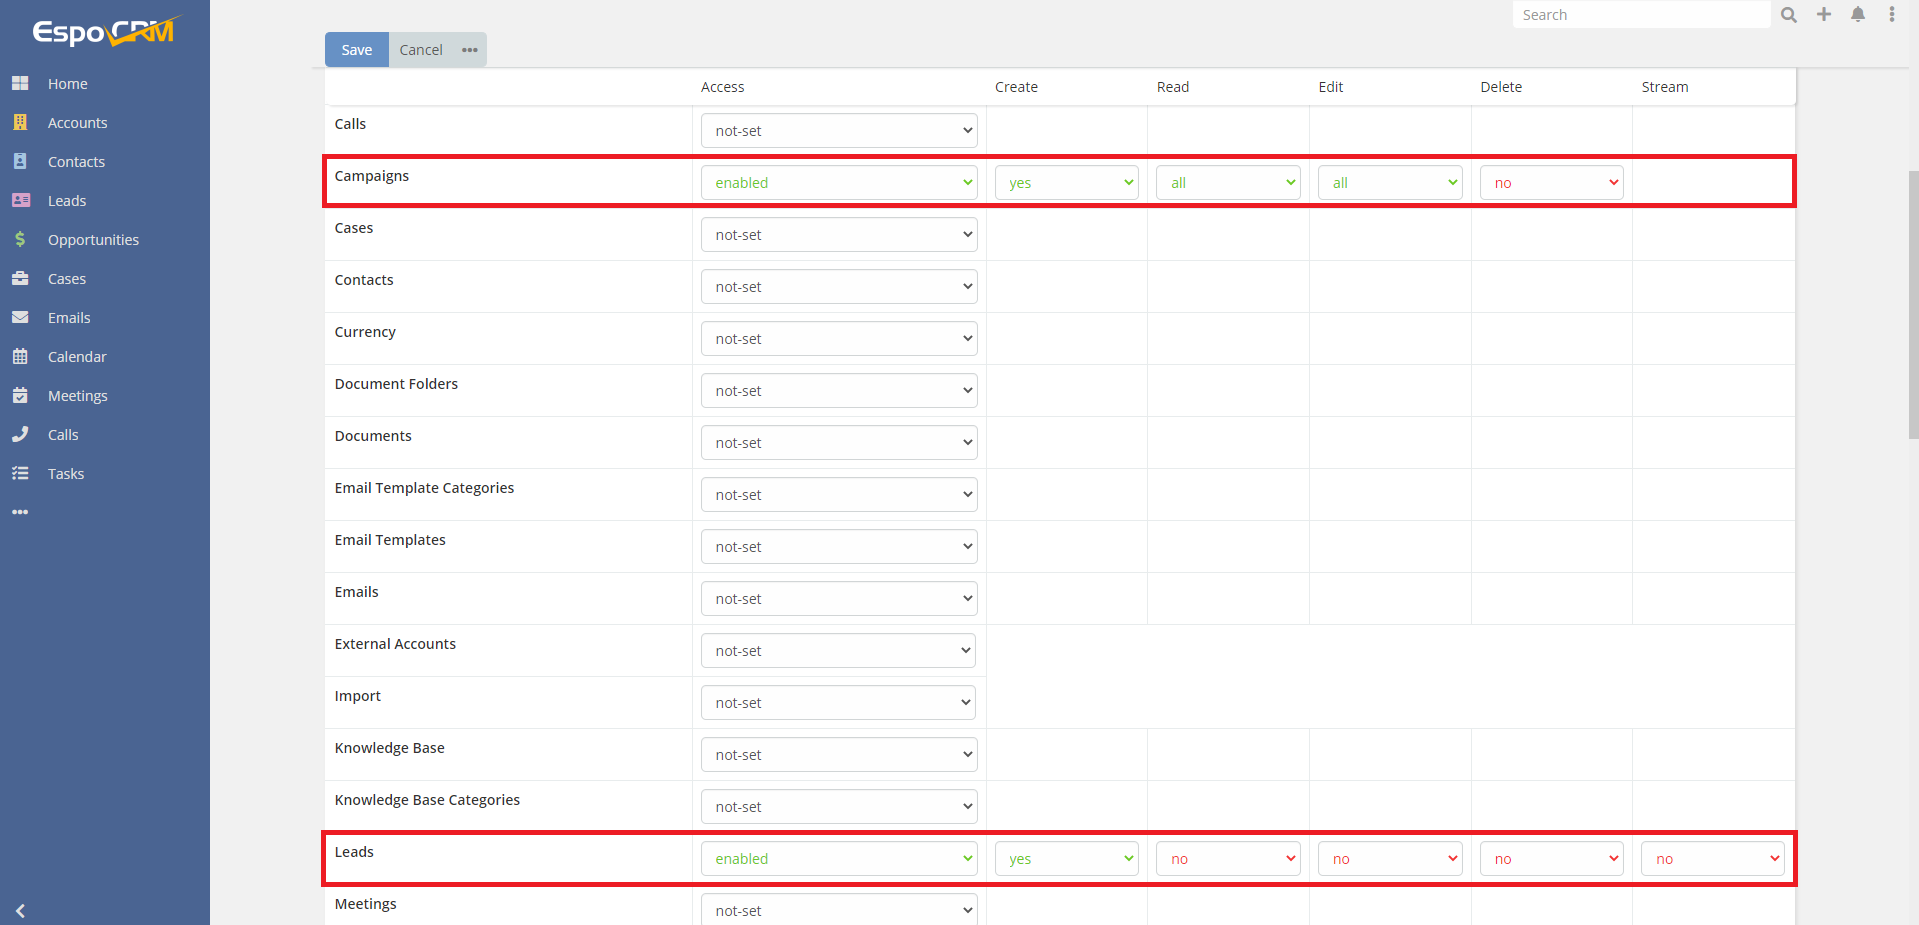
Task: Expand the Campaigns Delete dropdown
Action: (x=1551, y=182)
